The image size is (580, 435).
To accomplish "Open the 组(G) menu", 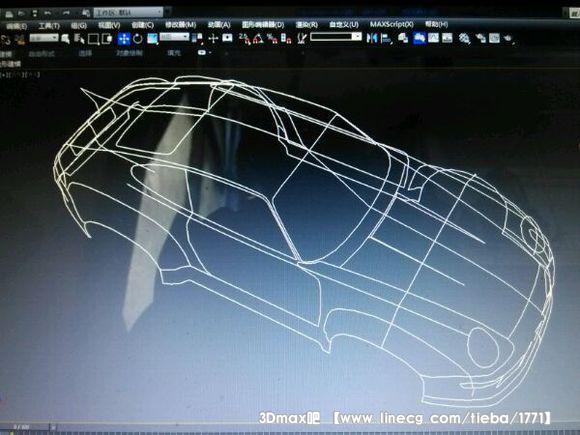I will pyautogui.click(x=78, y=26).
